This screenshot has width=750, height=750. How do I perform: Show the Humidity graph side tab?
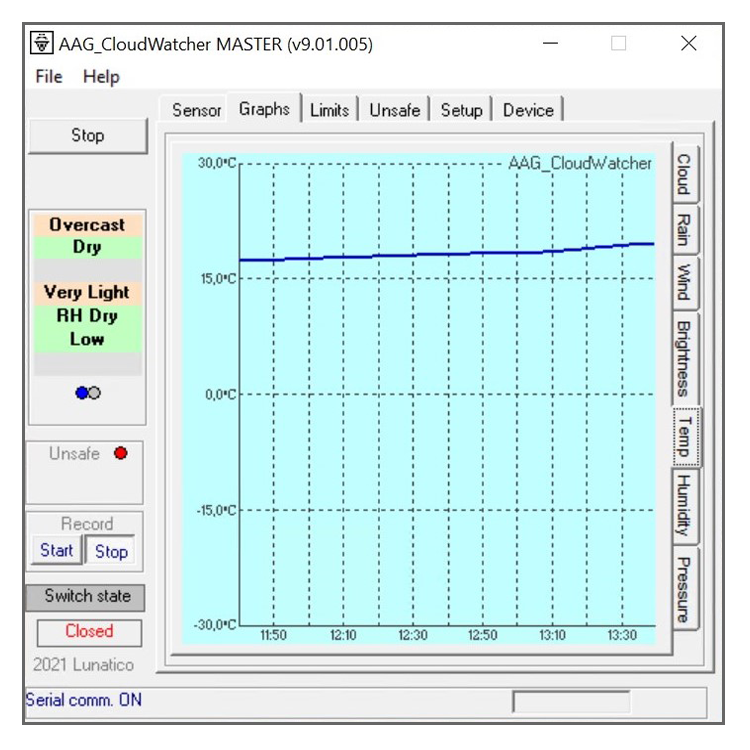point(684,506)
